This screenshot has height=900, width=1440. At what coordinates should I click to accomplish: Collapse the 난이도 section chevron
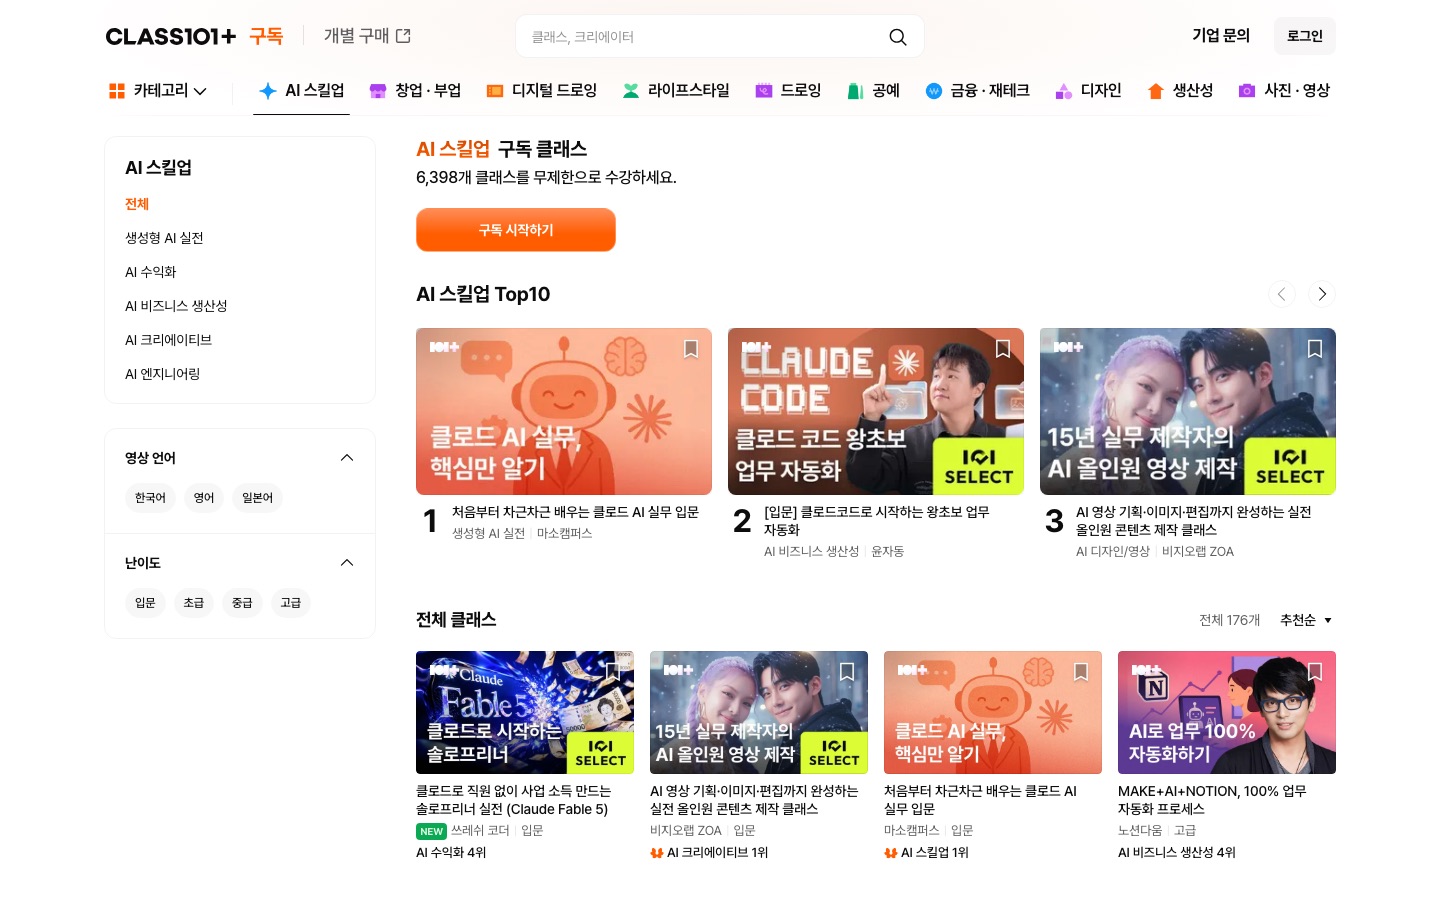[347, 563]
